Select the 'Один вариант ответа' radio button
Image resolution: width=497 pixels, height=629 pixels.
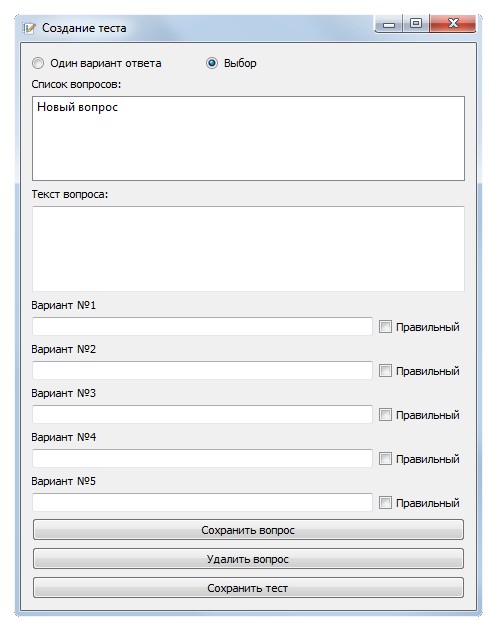click(x=38, y=63)
